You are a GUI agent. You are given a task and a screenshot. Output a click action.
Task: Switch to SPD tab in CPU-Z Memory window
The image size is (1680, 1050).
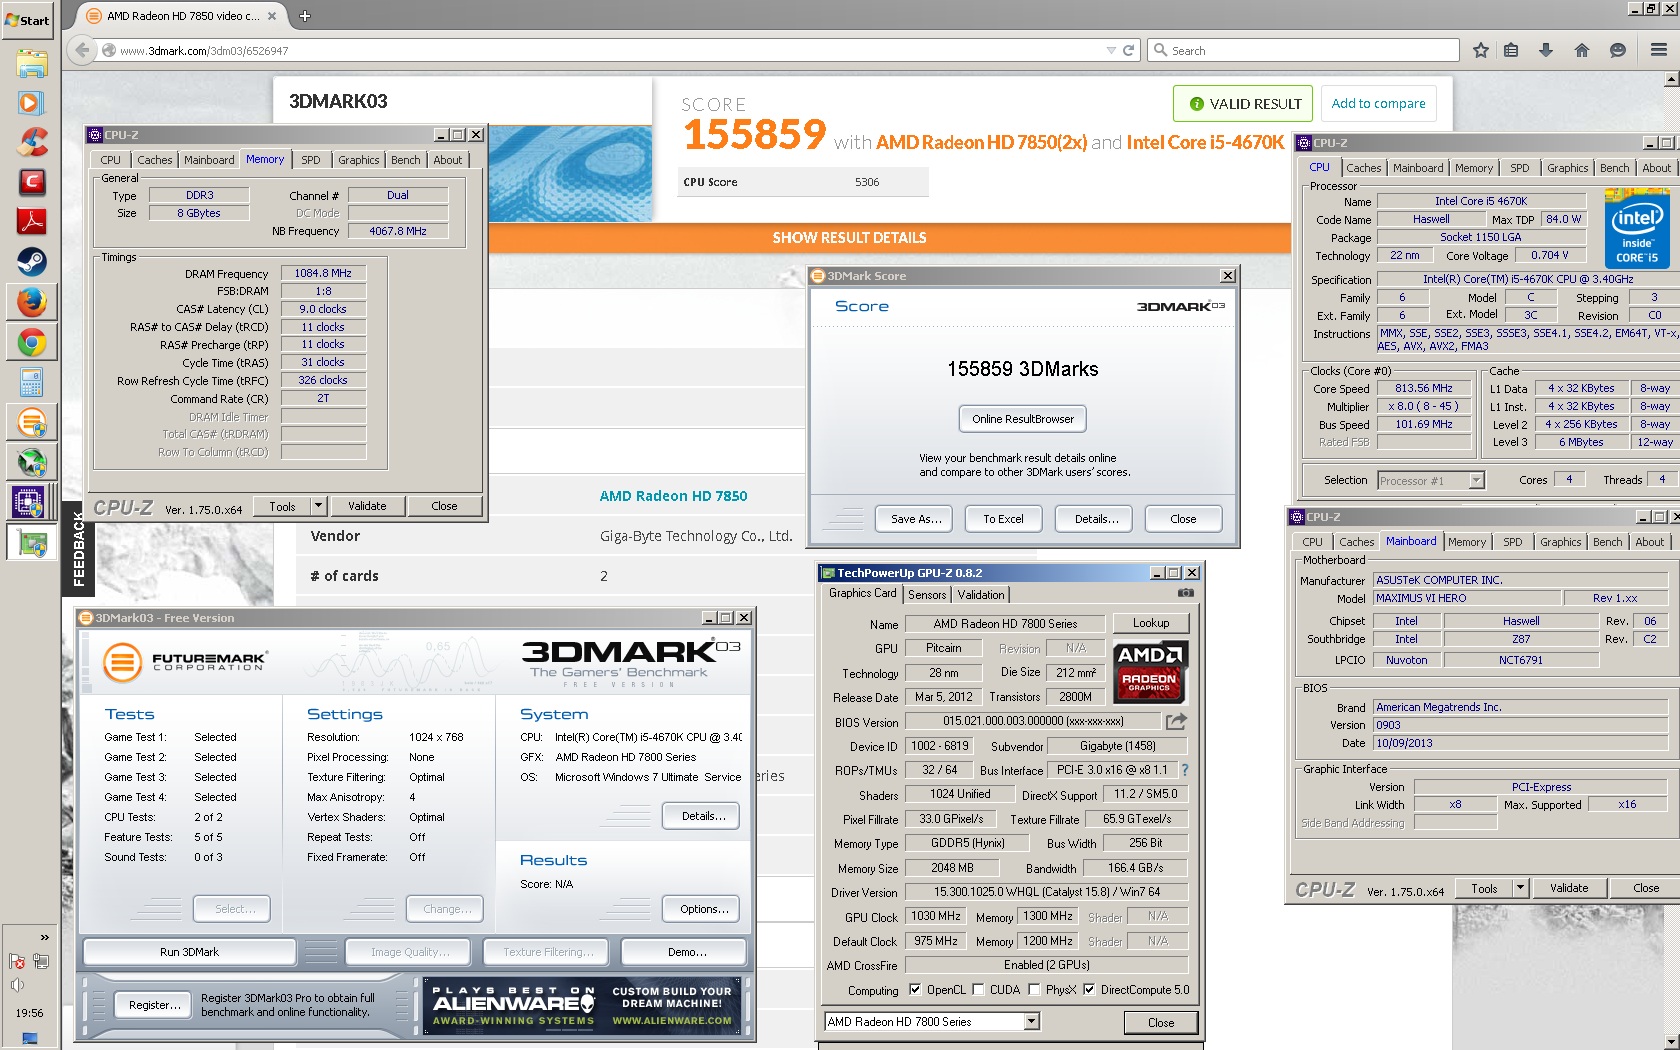(311, 160)
